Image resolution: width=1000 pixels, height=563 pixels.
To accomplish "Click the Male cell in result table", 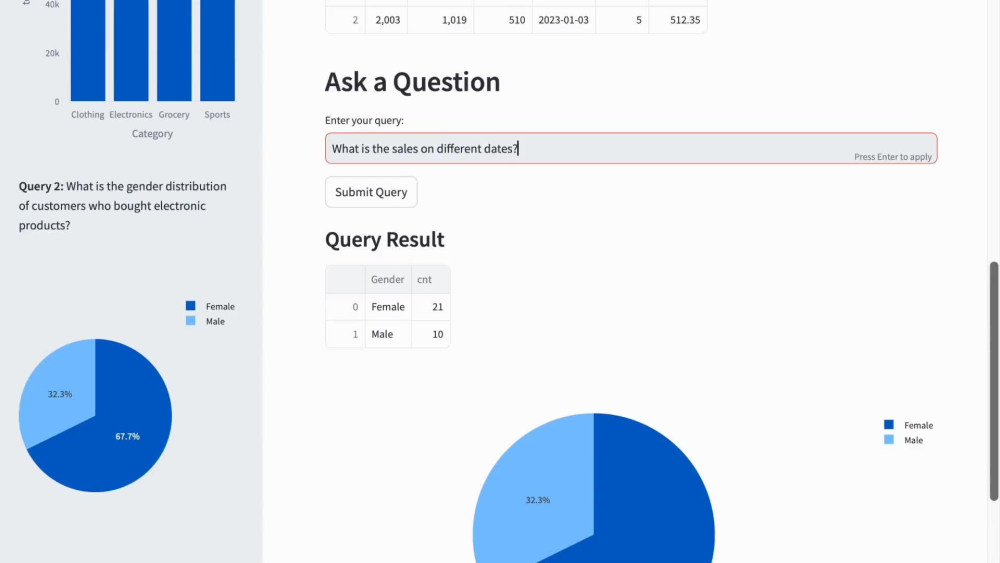I will click(x=388, y=334).
